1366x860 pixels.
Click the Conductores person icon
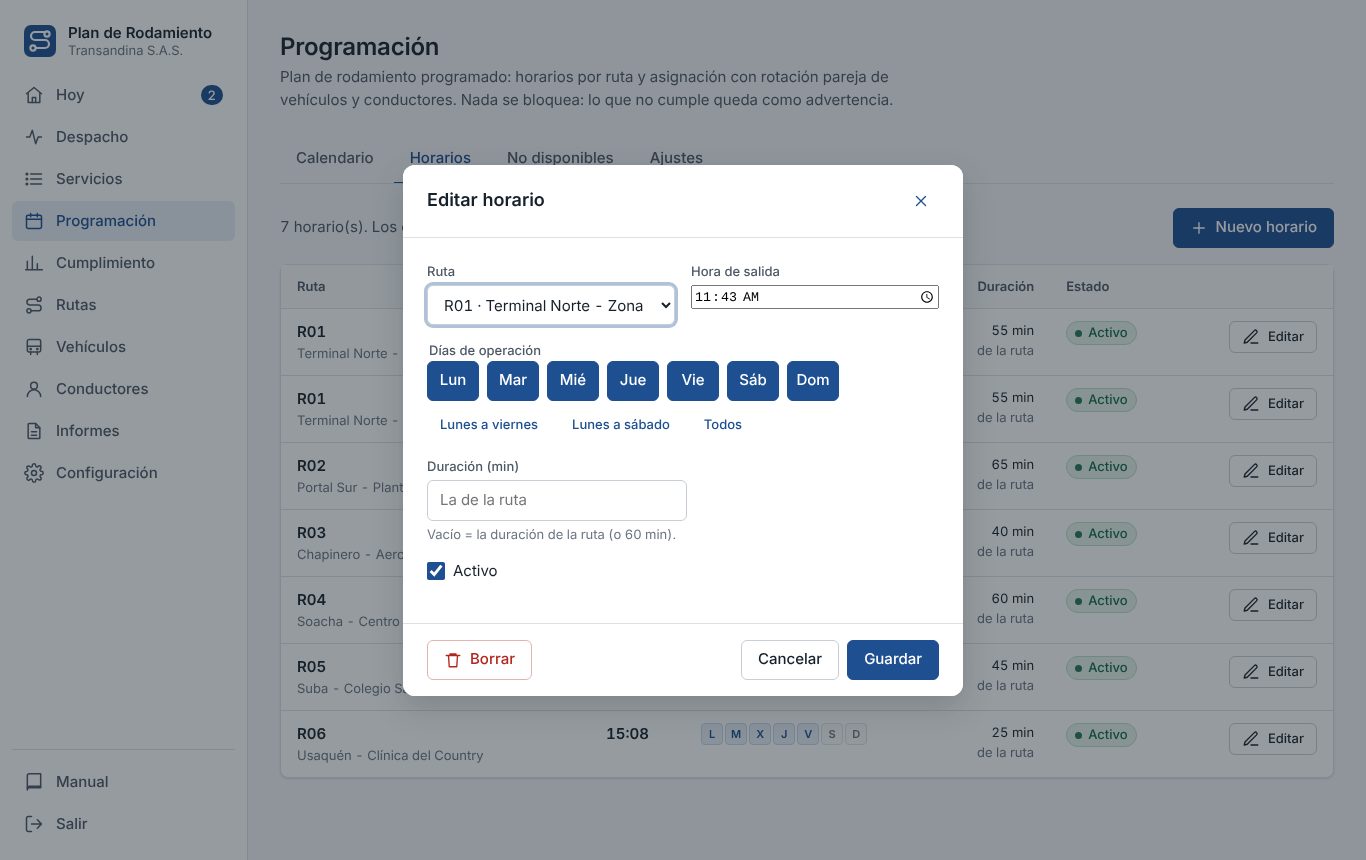point(34,389)
